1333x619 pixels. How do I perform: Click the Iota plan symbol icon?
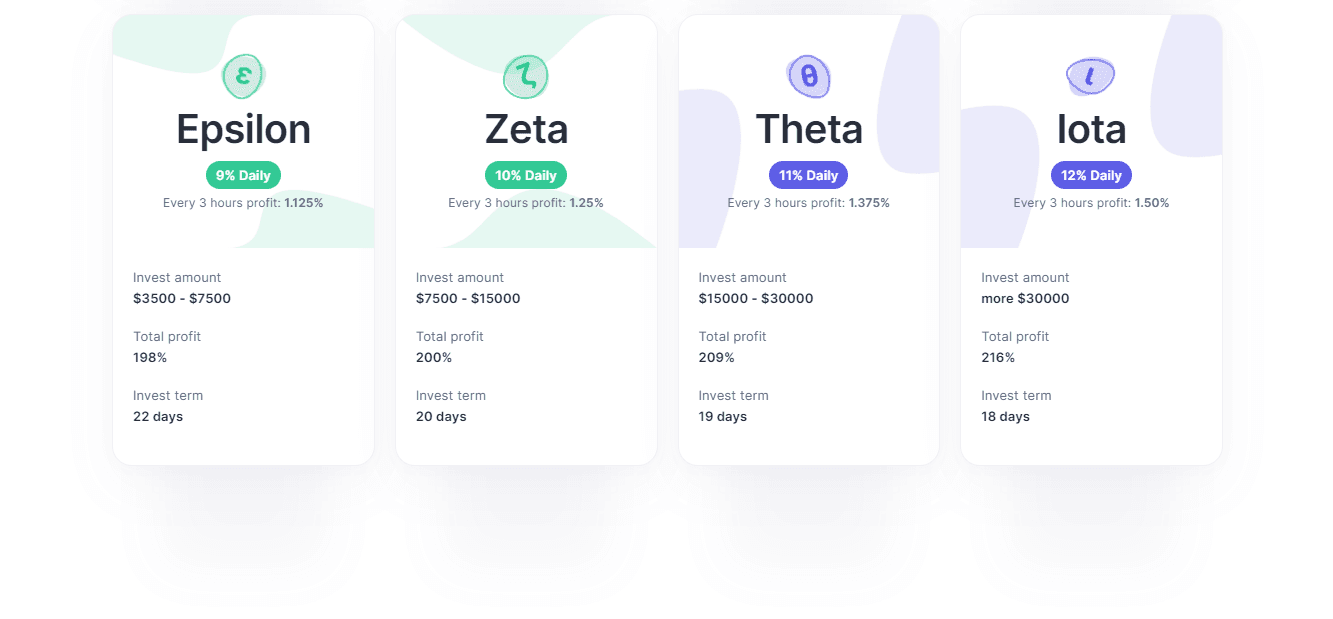1090,76
